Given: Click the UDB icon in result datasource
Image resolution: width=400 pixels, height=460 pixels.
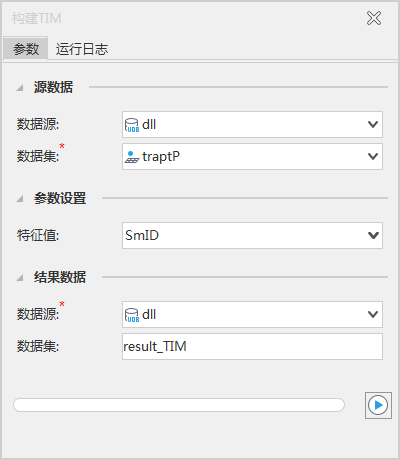Looking at the screenshot, I should 132,315.
